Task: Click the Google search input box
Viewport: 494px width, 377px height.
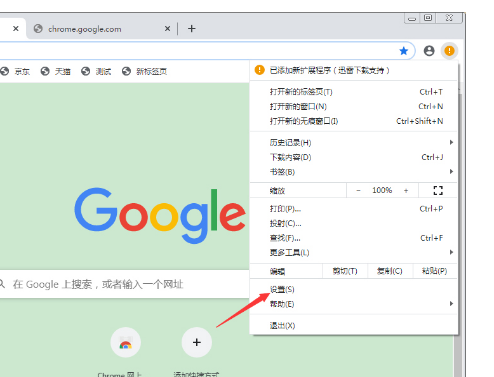Action: [124, 284]
